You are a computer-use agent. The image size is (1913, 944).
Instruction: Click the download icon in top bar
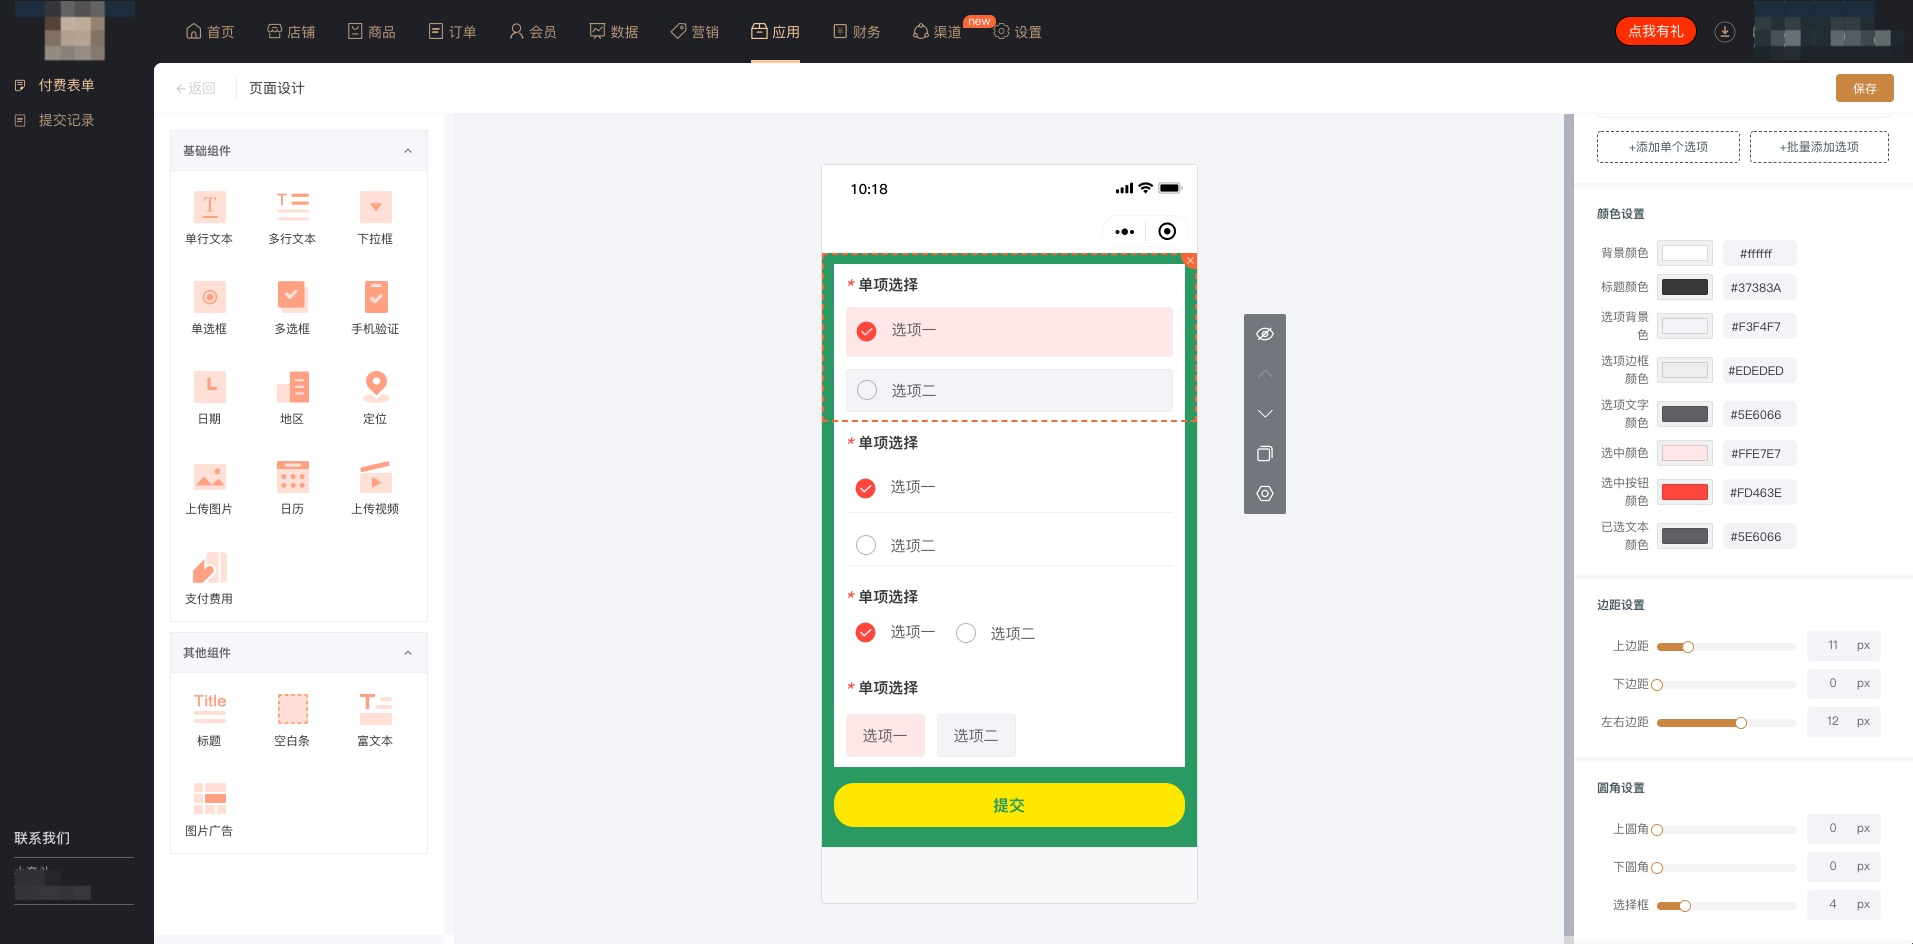tap(1725, 32)
